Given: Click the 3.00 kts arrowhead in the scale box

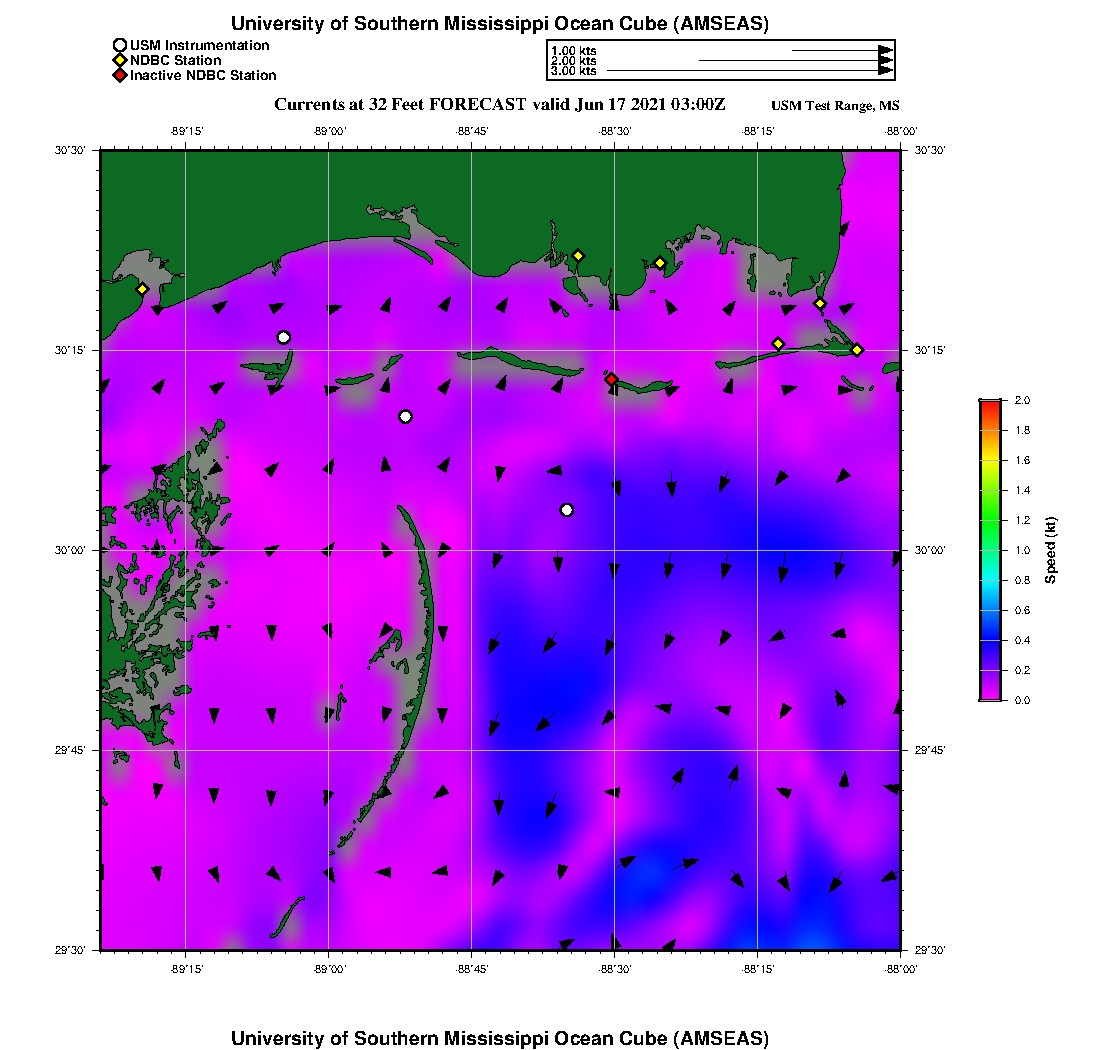Looking at the screenshot, I should pos(885,71).
